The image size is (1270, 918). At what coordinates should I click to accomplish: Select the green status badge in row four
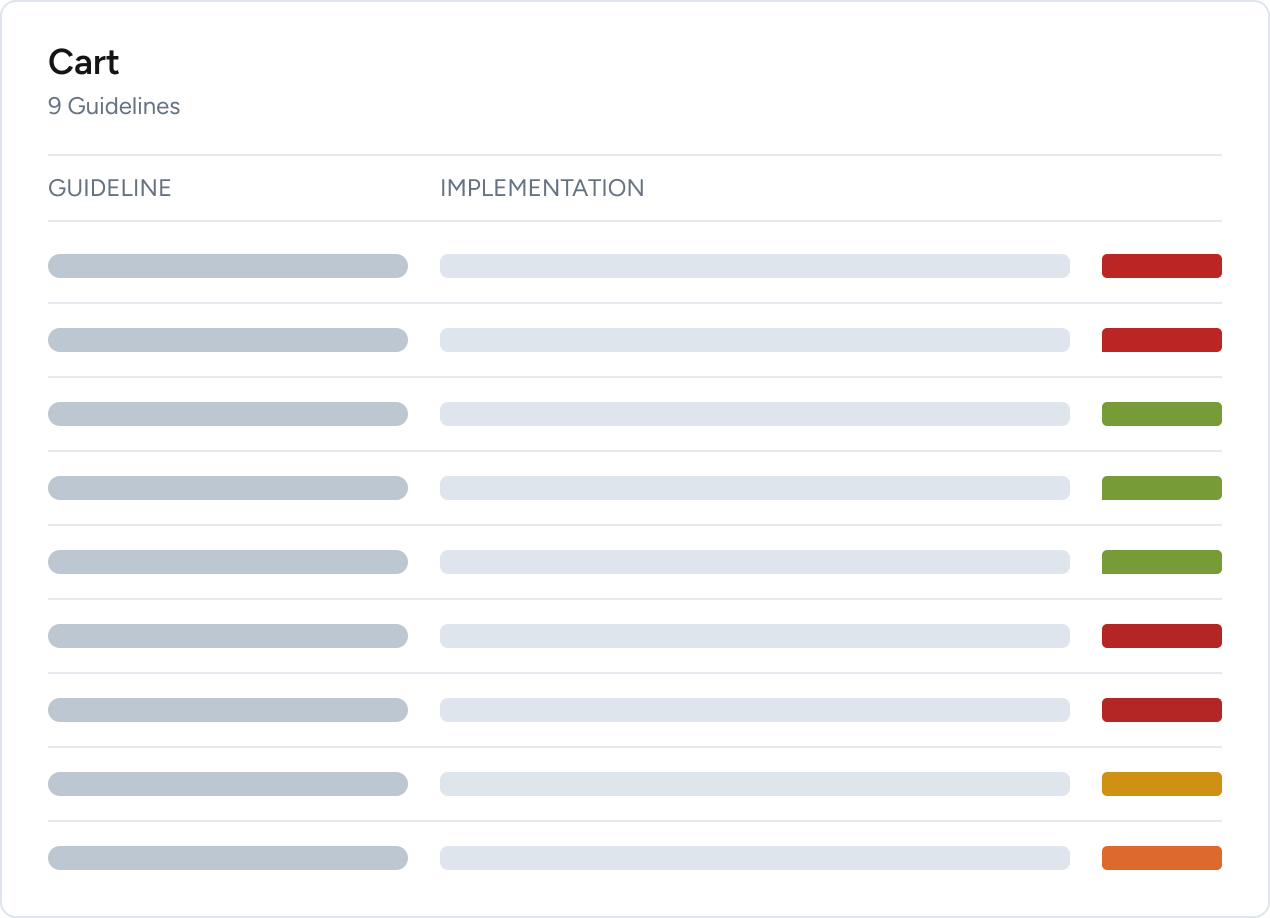coord(1162,488)
